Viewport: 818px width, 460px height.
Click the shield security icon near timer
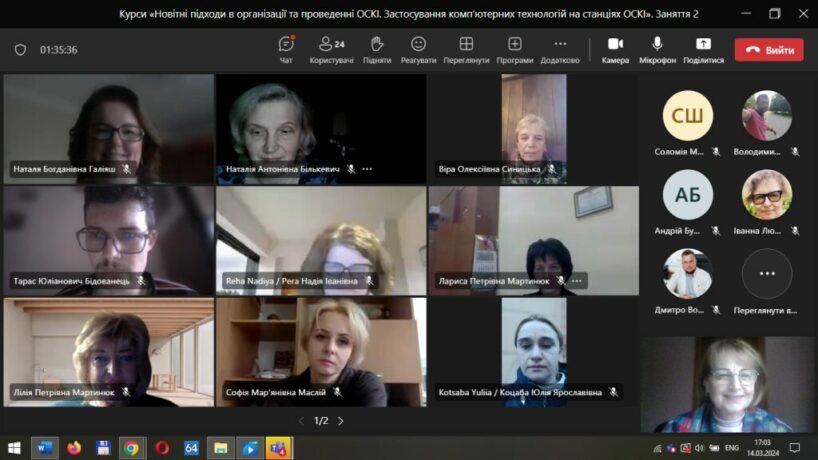[x=20, y=50]
